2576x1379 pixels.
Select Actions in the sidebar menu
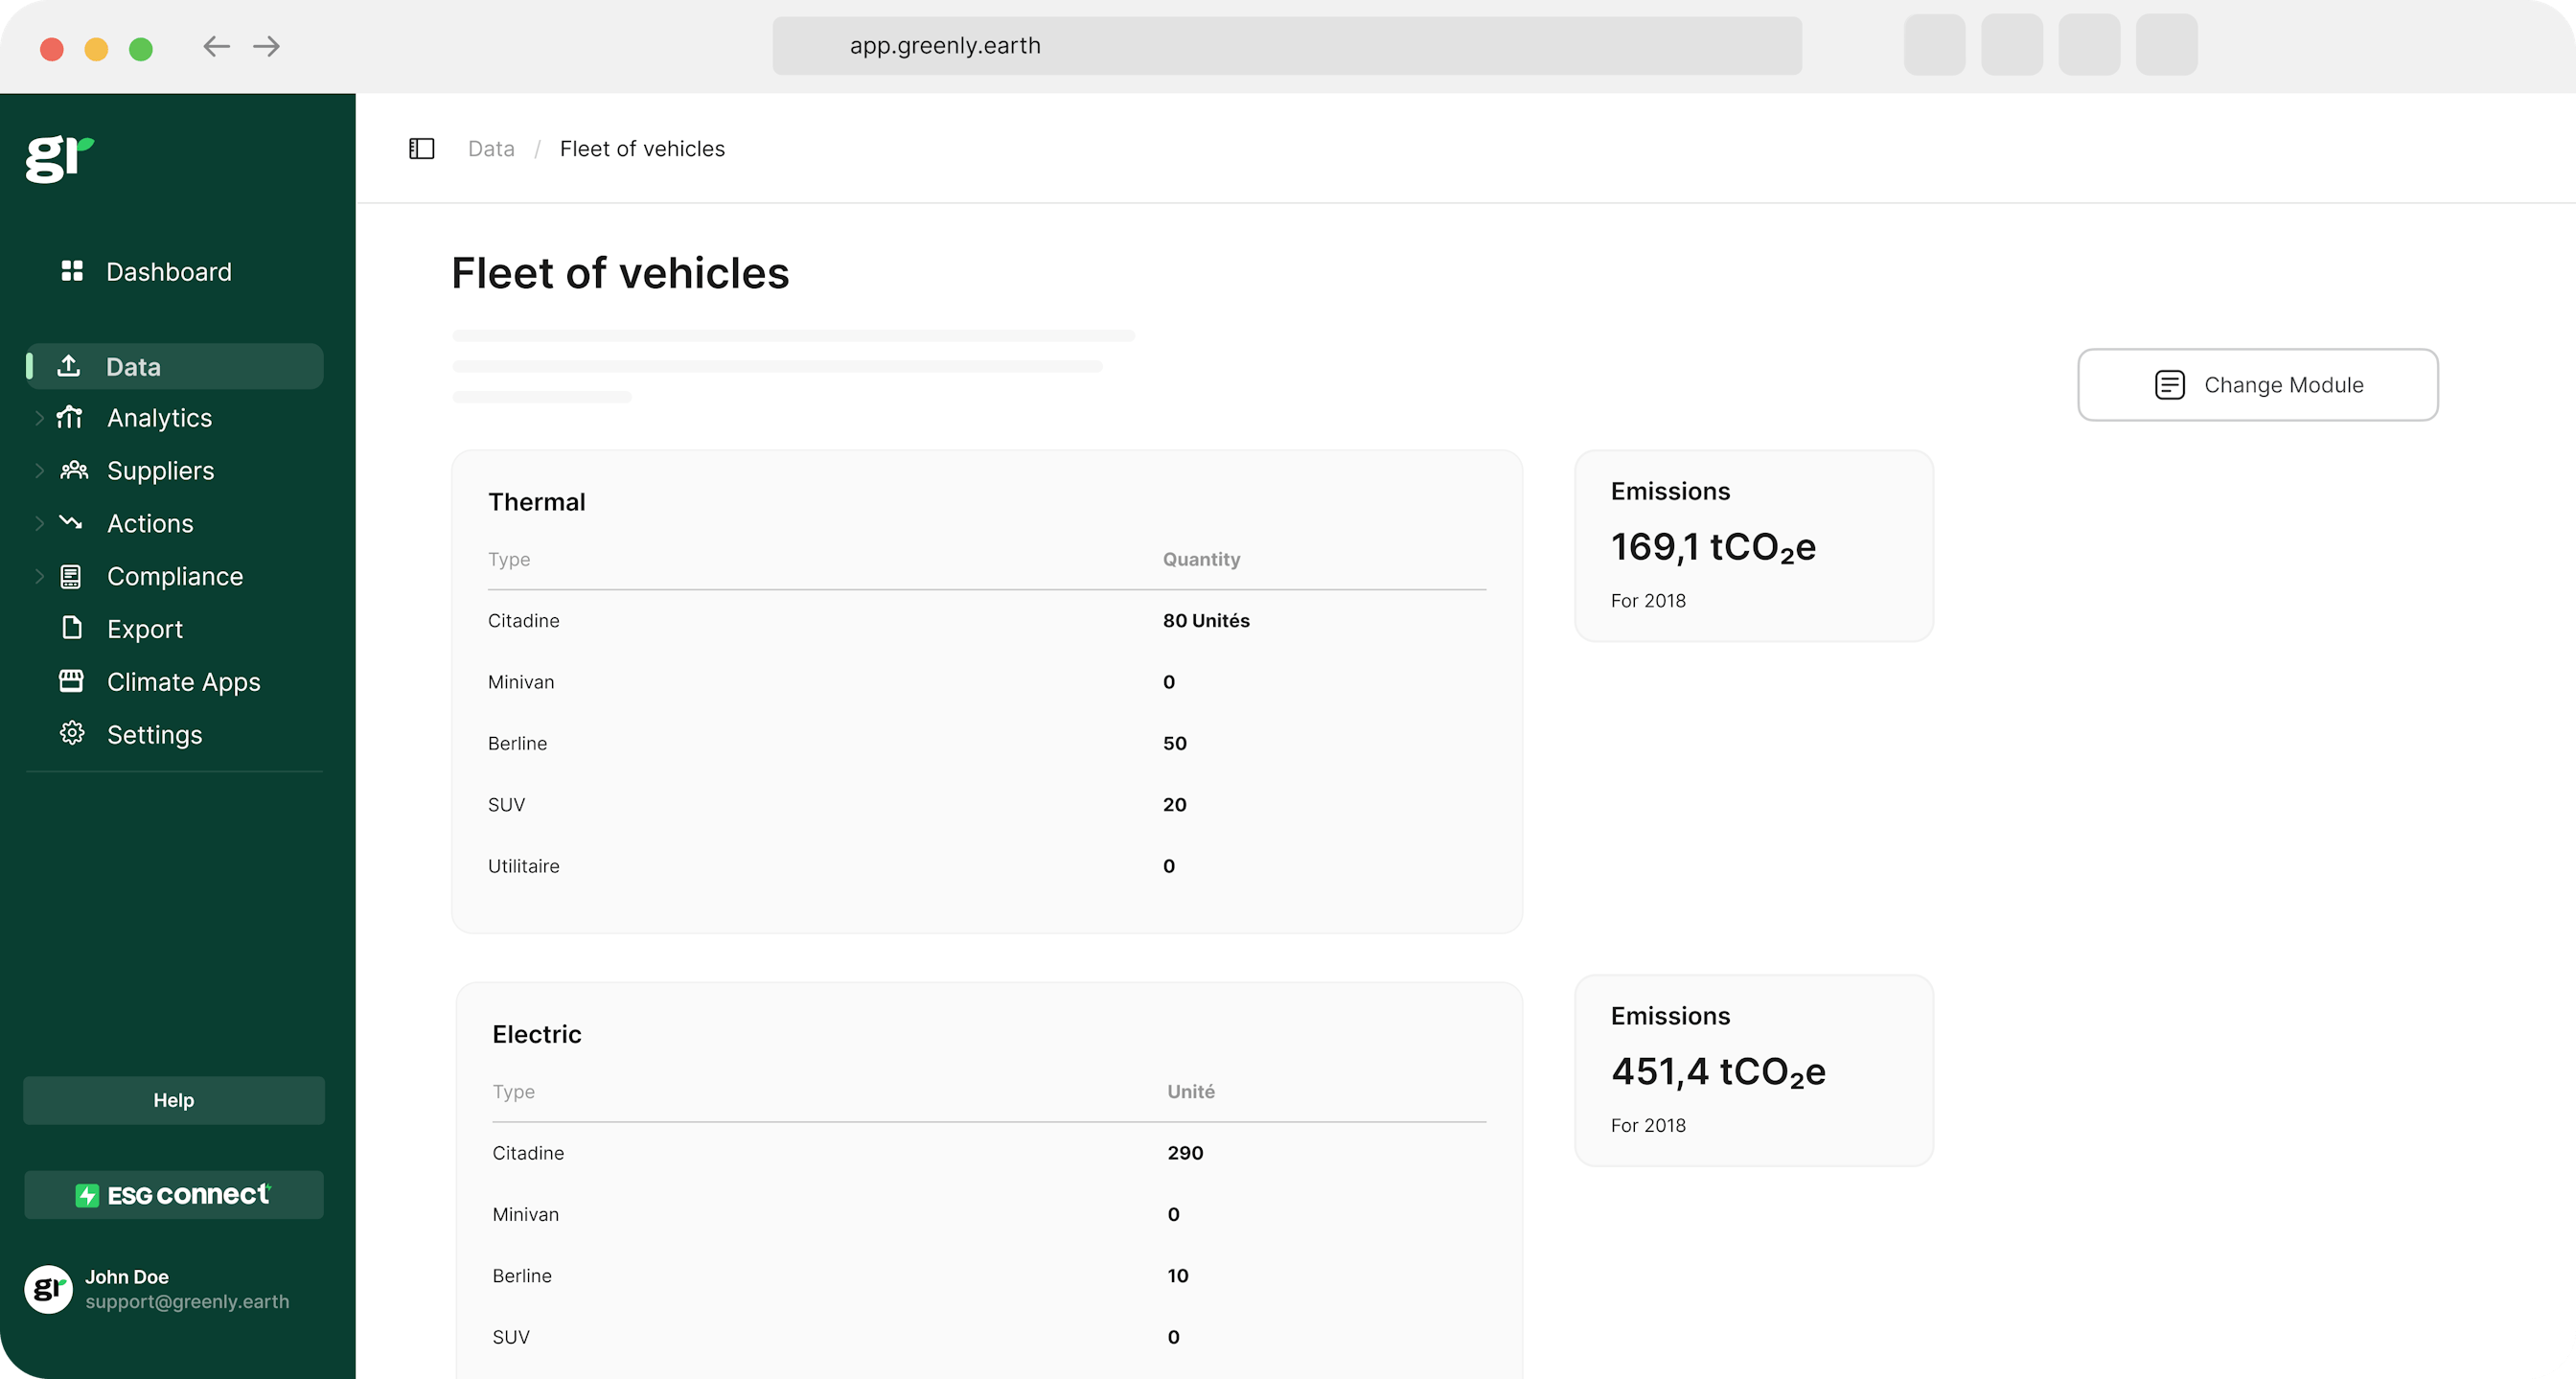coord(150,523)
